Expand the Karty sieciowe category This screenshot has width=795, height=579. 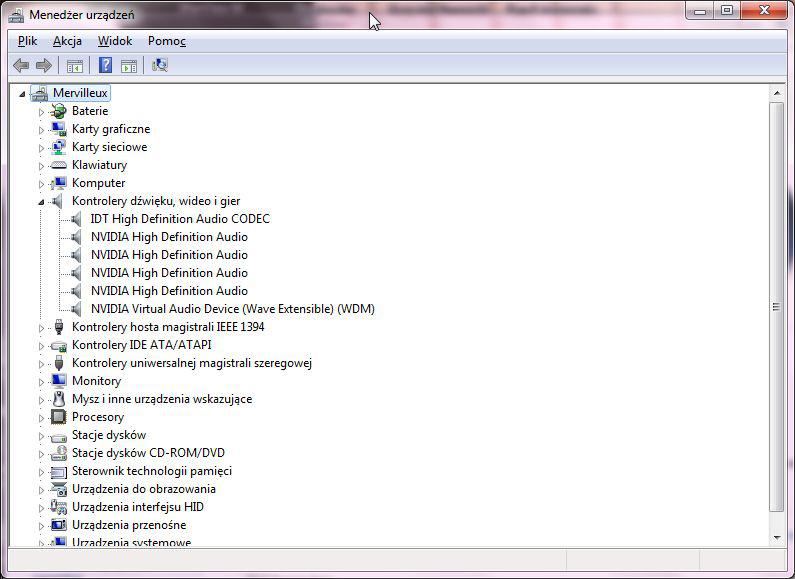pos(41,148)
